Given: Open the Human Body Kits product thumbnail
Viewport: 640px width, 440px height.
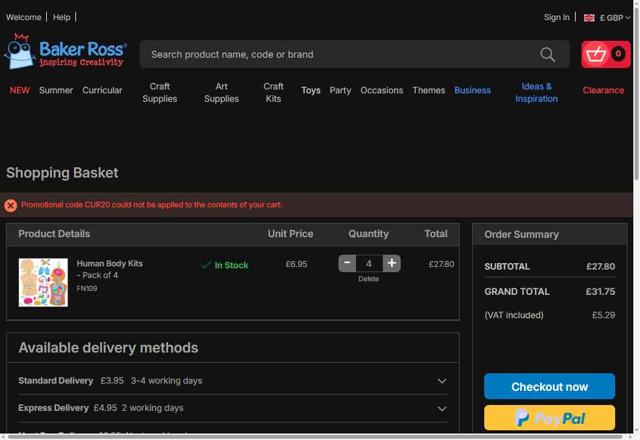Looking at the screenshot, I should (x=43, y=282).
